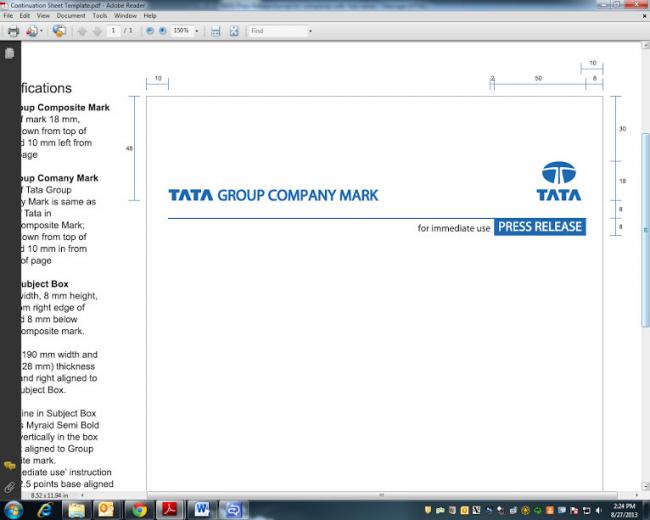Open the Attachments paperclip panel
Viewport: 650px width, 520px height.
[x=9, y=487]
